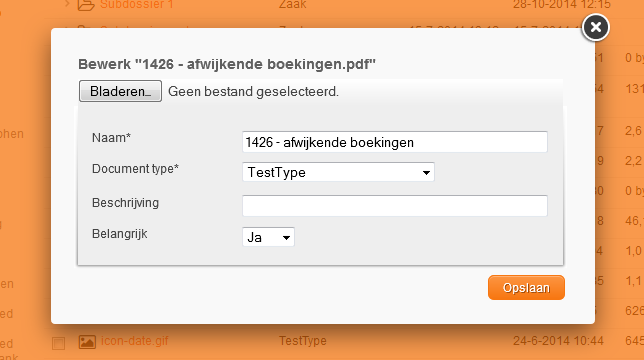Screen dimensions: 644x360
Task: Click the TestType cell in icon-date.gif row
Action: tap(303, 341)
